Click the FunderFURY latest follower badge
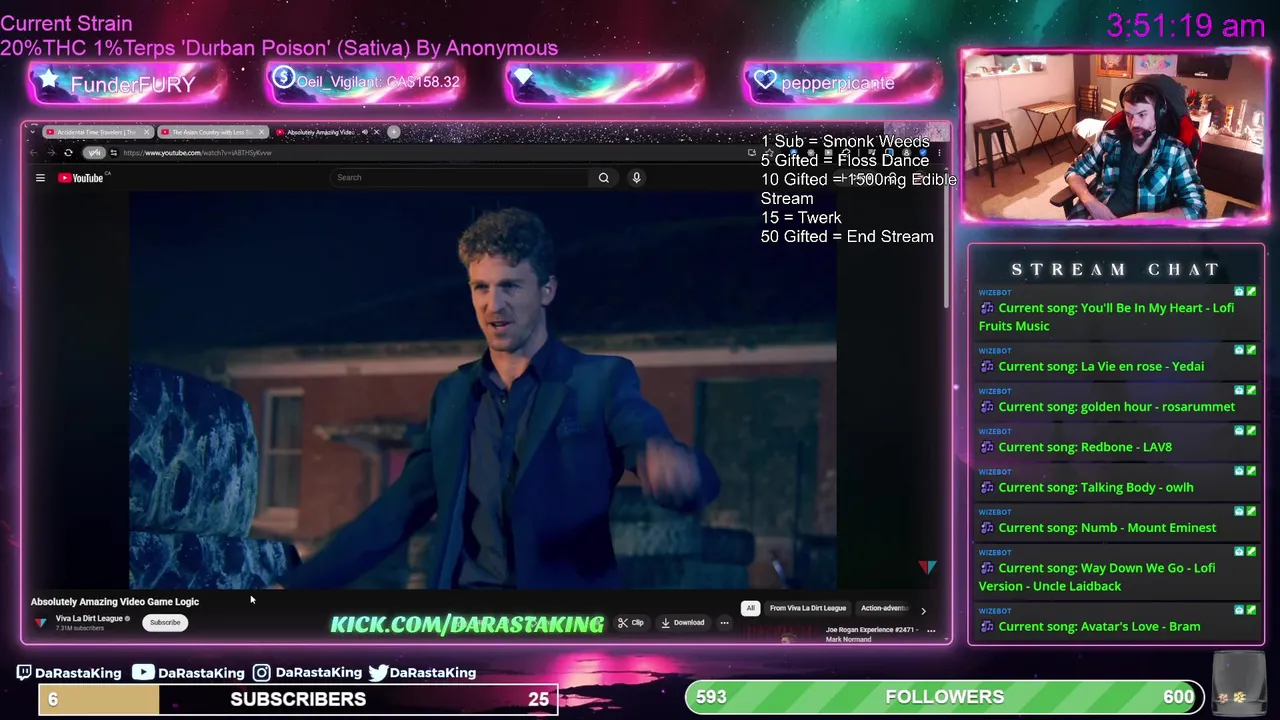The height and width of the screenshot is (720, 1280). [126, 84]
